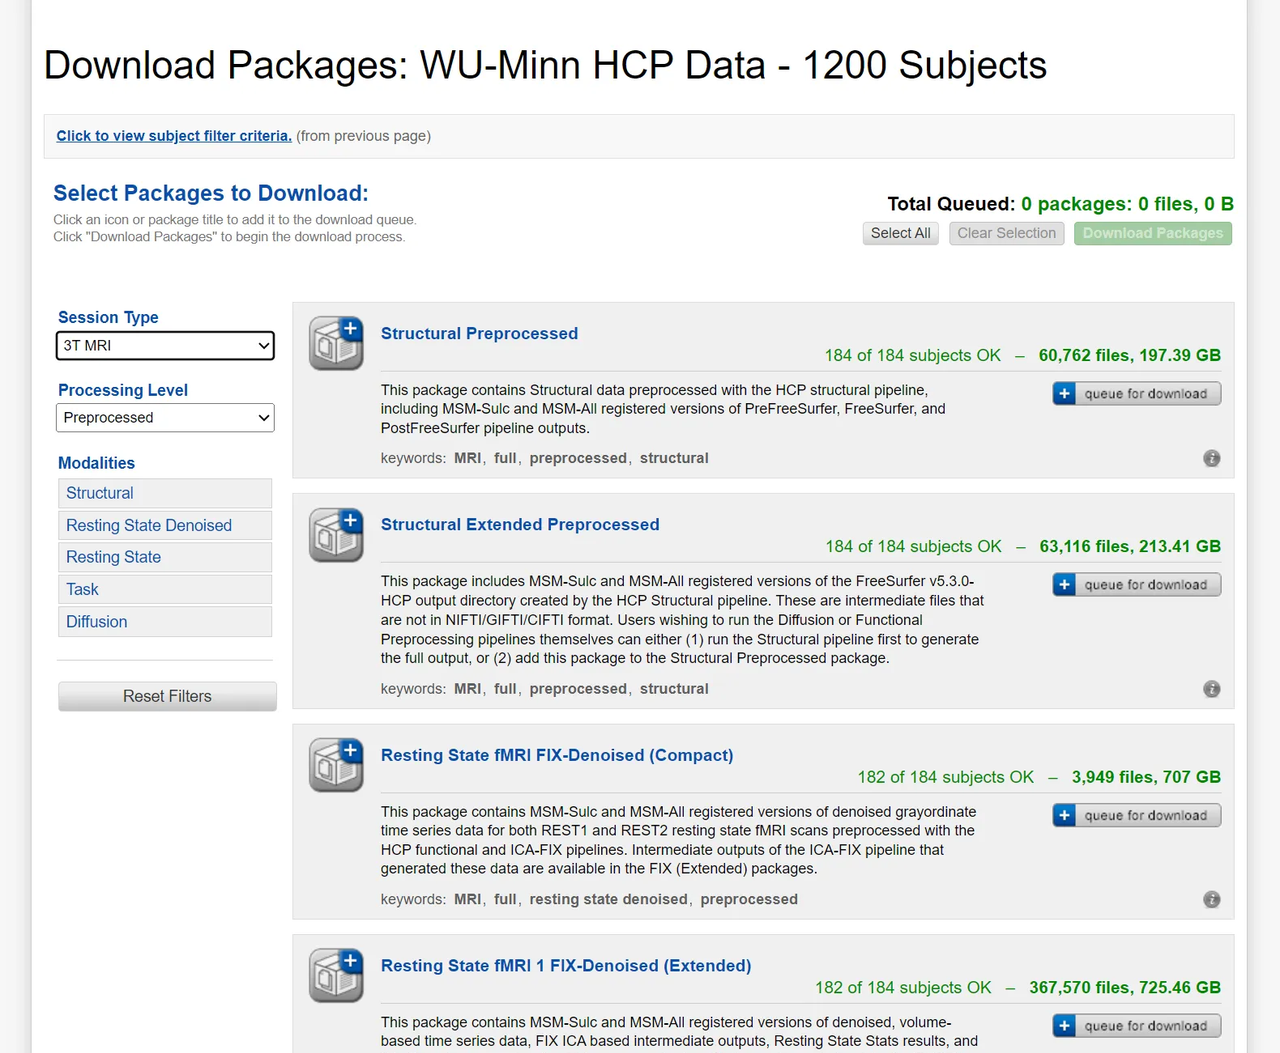Open info icon for Structural Extended Preprocessed
Screen dimensions: 1280x1053
coord(1211,689)
